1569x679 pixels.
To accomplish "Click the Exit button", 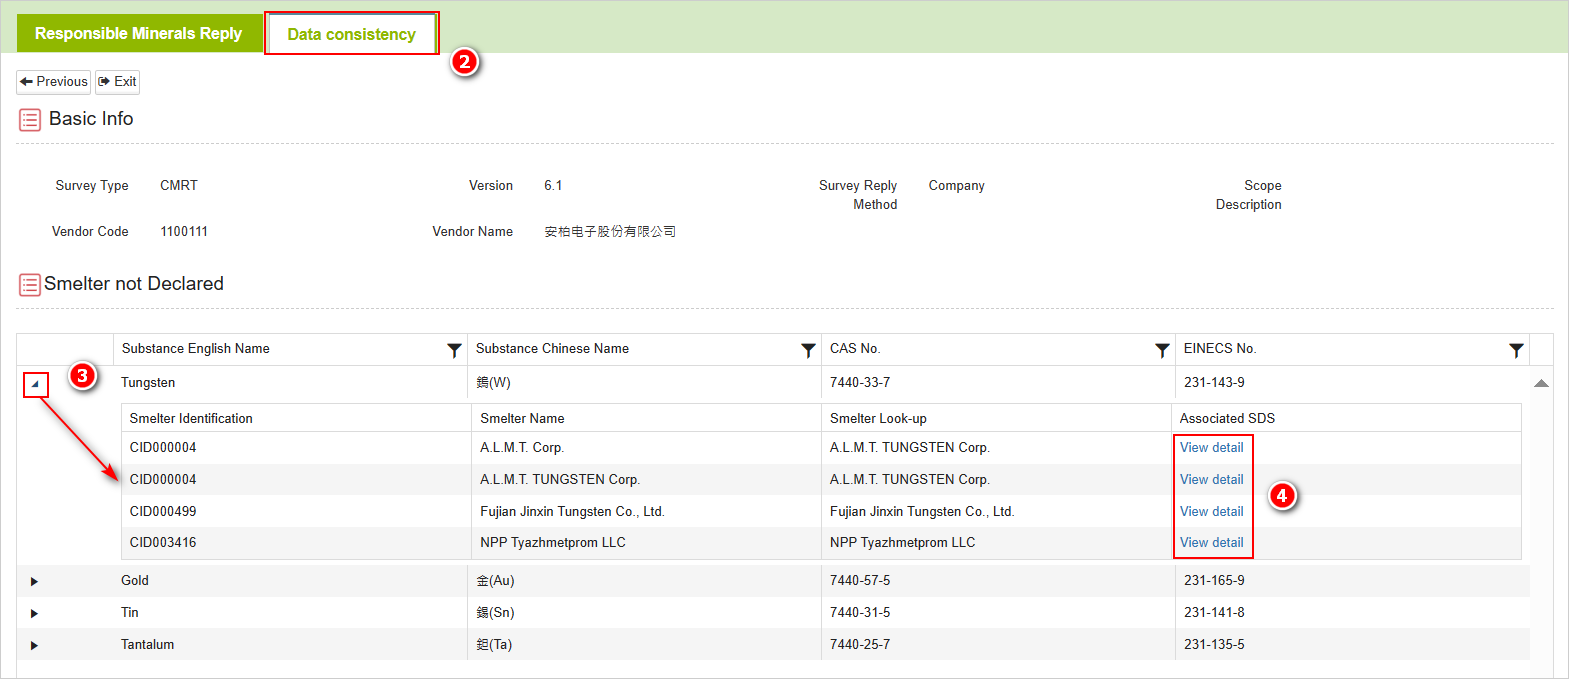I will click(117, 82).
